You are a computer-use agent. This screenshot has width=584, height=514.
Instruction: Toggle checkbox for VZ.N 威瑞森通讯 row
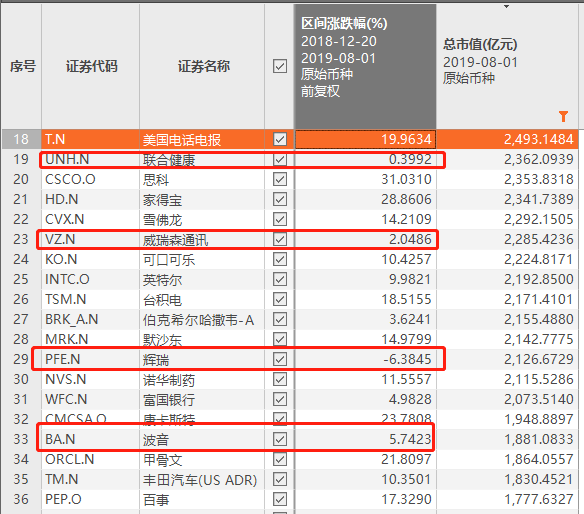coord(280,239)
